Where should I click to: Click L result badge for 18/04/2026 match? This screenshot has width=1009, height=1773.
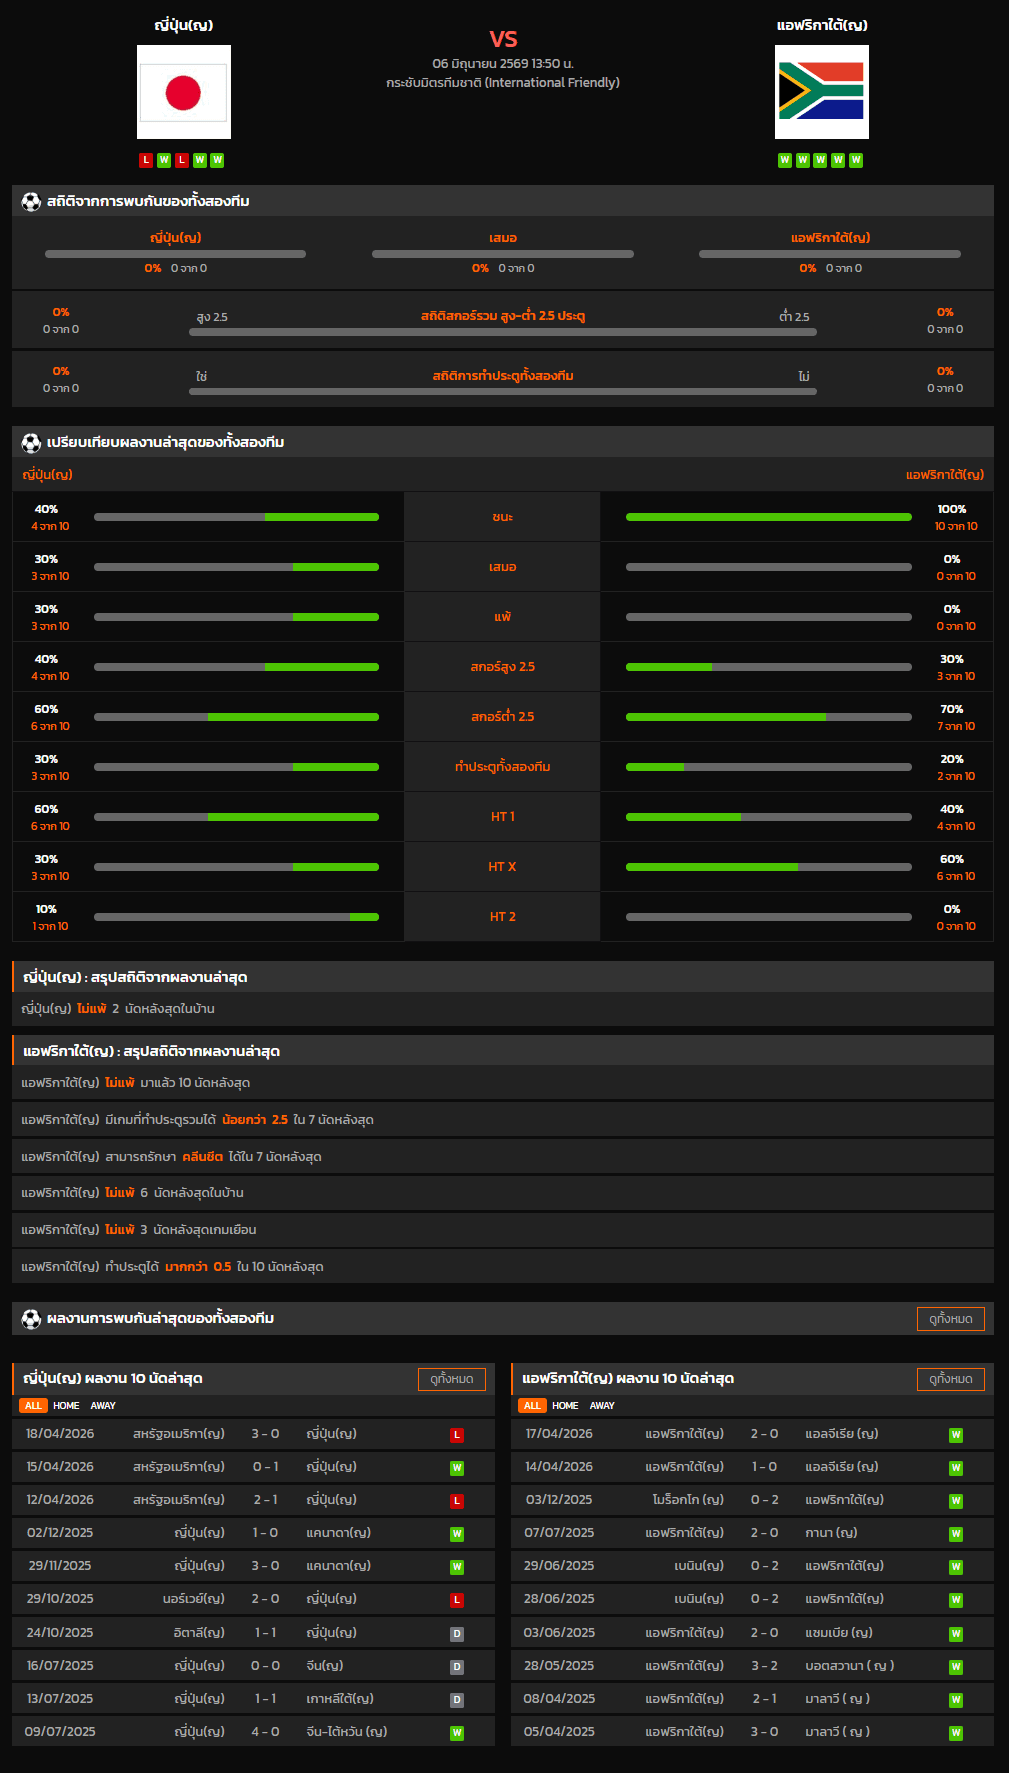point(457,1435)
